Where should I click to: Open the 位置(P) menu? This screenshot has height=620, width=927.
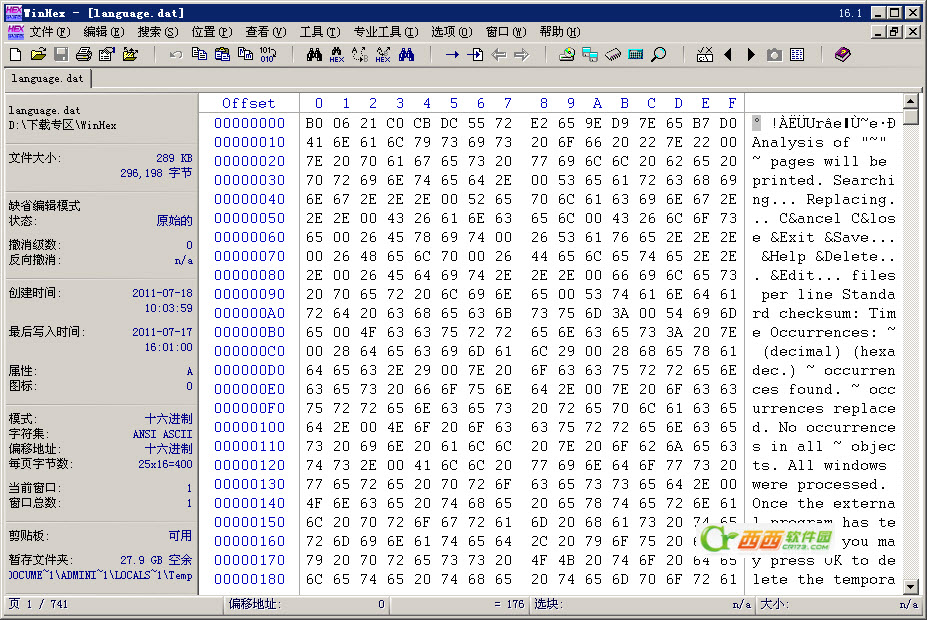pos(212,32)
